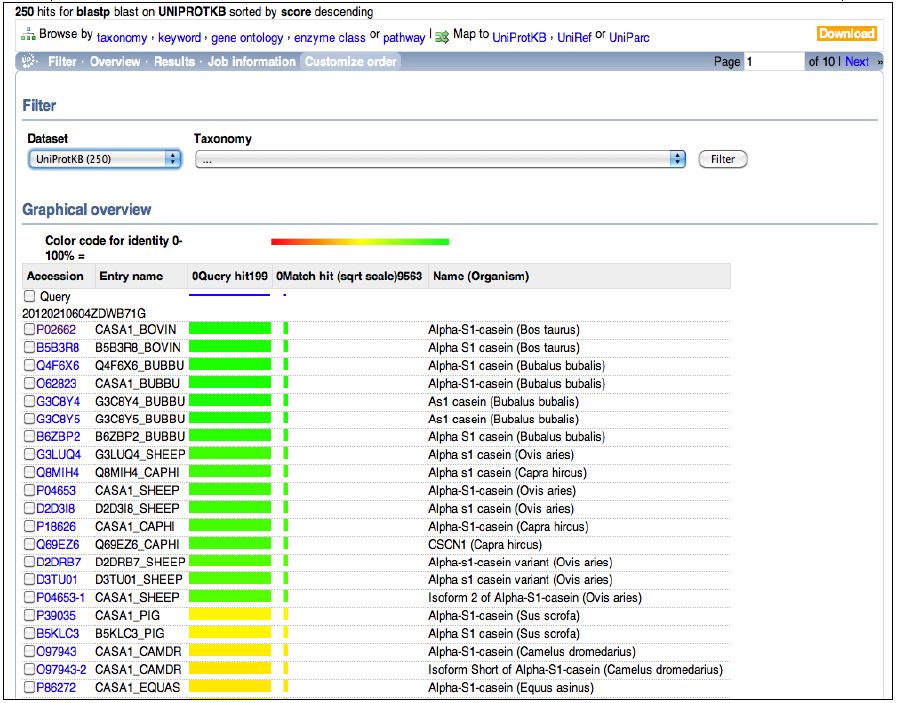Click the green Map to arrow icon
Screen dimensions: 901x703
[x=442, y=36]
